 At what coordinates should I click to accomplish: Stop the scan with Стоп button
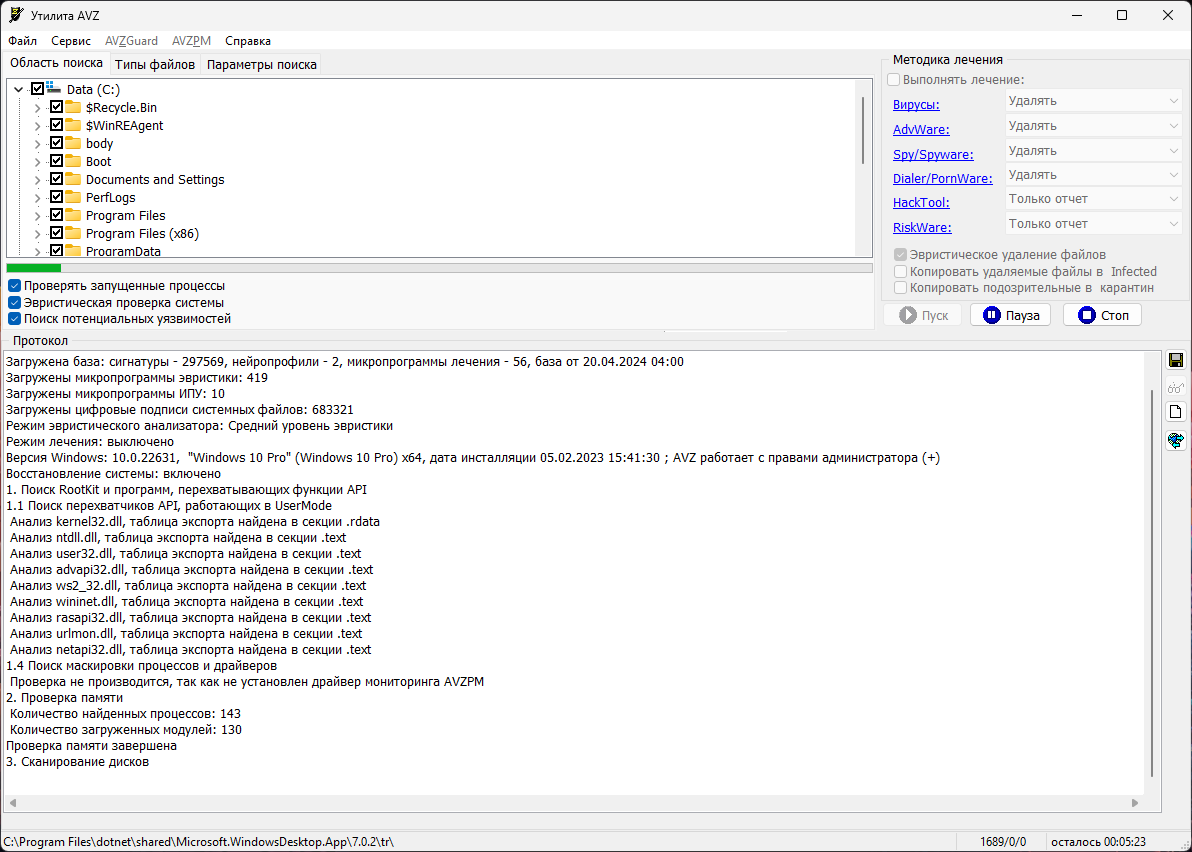point(1101,315)
